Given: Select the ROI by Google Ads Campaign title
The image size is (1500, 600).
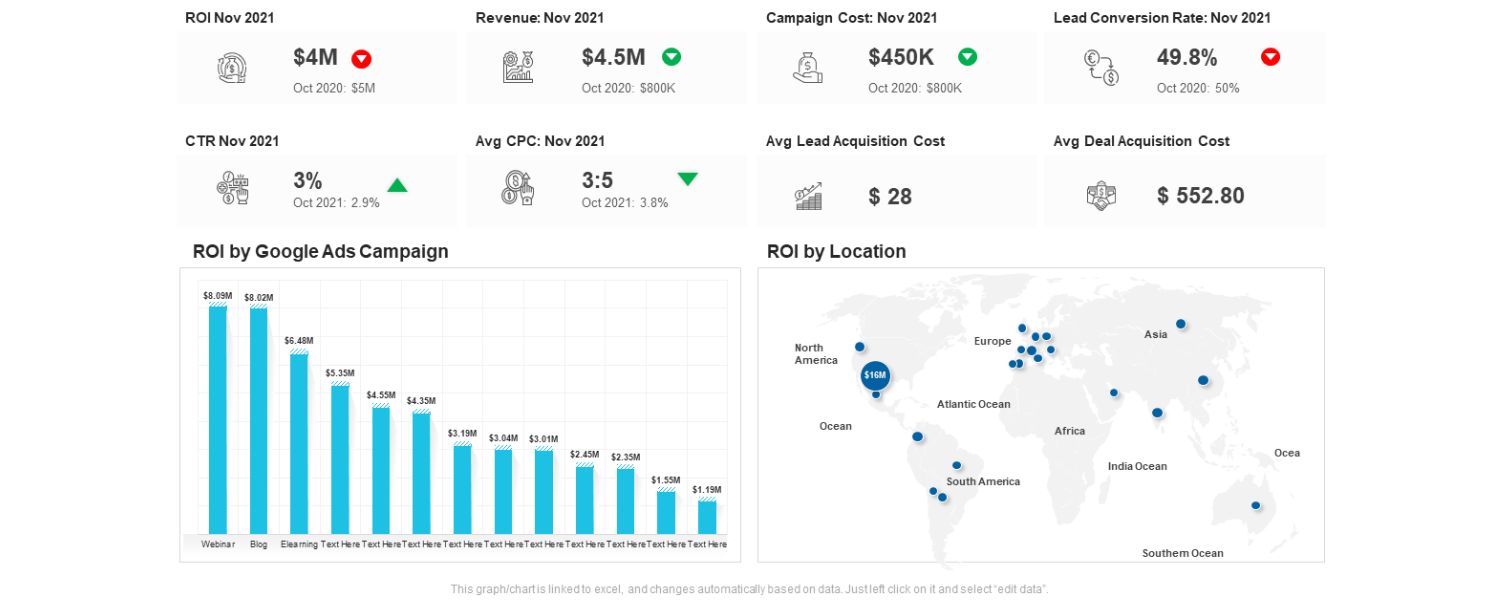Looking at the screenshot, I should point(320,251).
